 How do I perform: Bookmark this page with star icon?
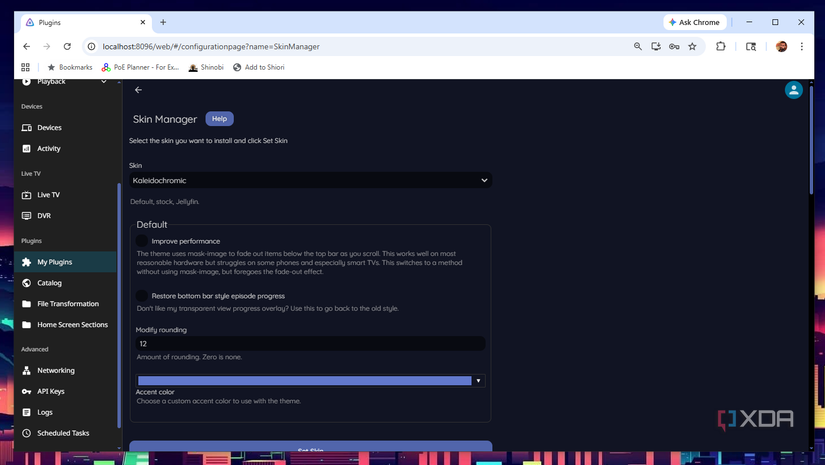point(692,46)
